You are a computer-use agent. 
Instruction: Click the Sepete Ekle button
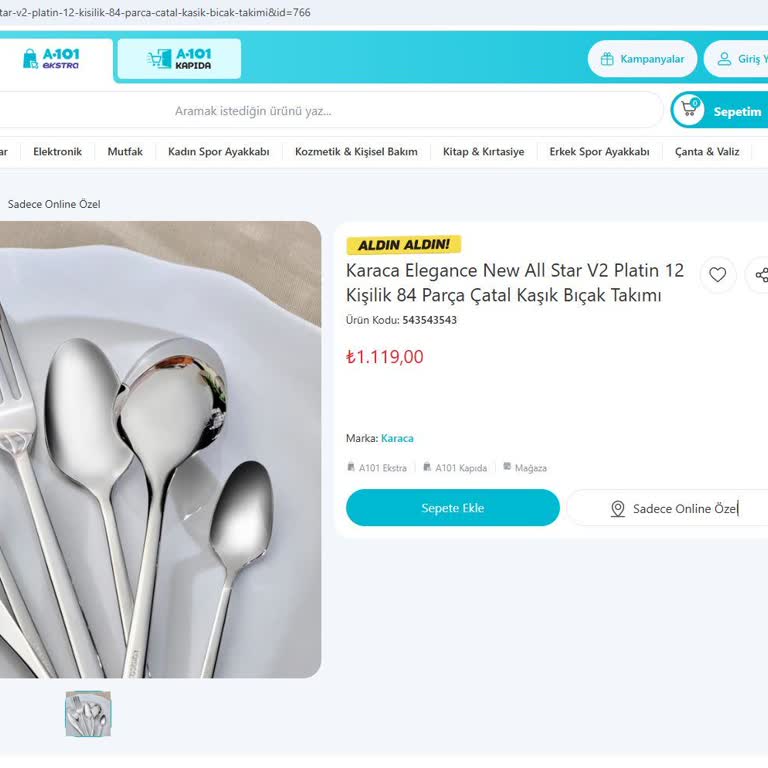[x=452, y=508]
